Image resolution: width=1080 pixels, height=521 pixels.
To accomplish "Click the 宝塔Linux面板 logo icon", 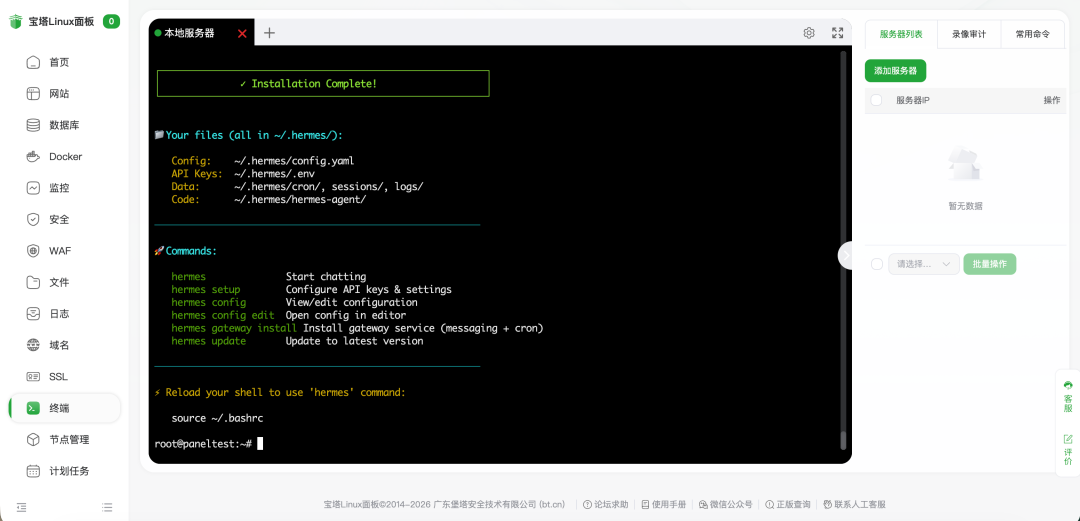I will [16, 21].
